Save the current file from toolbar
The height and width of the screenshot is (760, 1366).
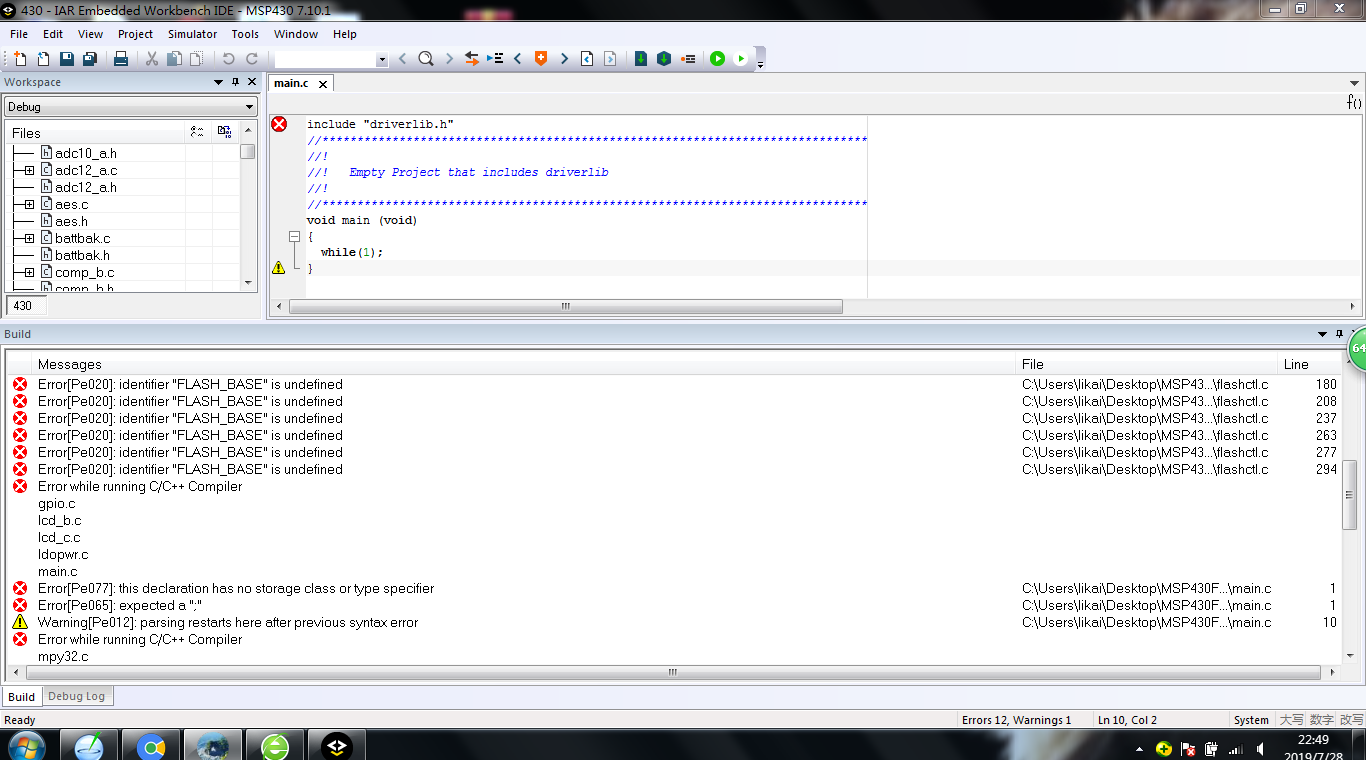click(x=66, y=59)
